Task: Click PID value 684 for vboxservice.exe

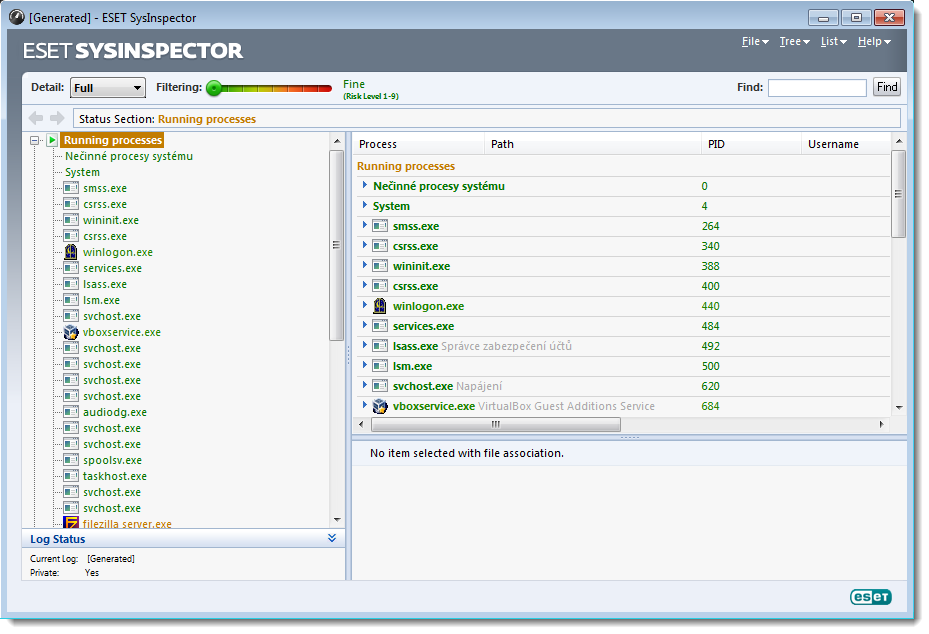Action: (710, 406)
